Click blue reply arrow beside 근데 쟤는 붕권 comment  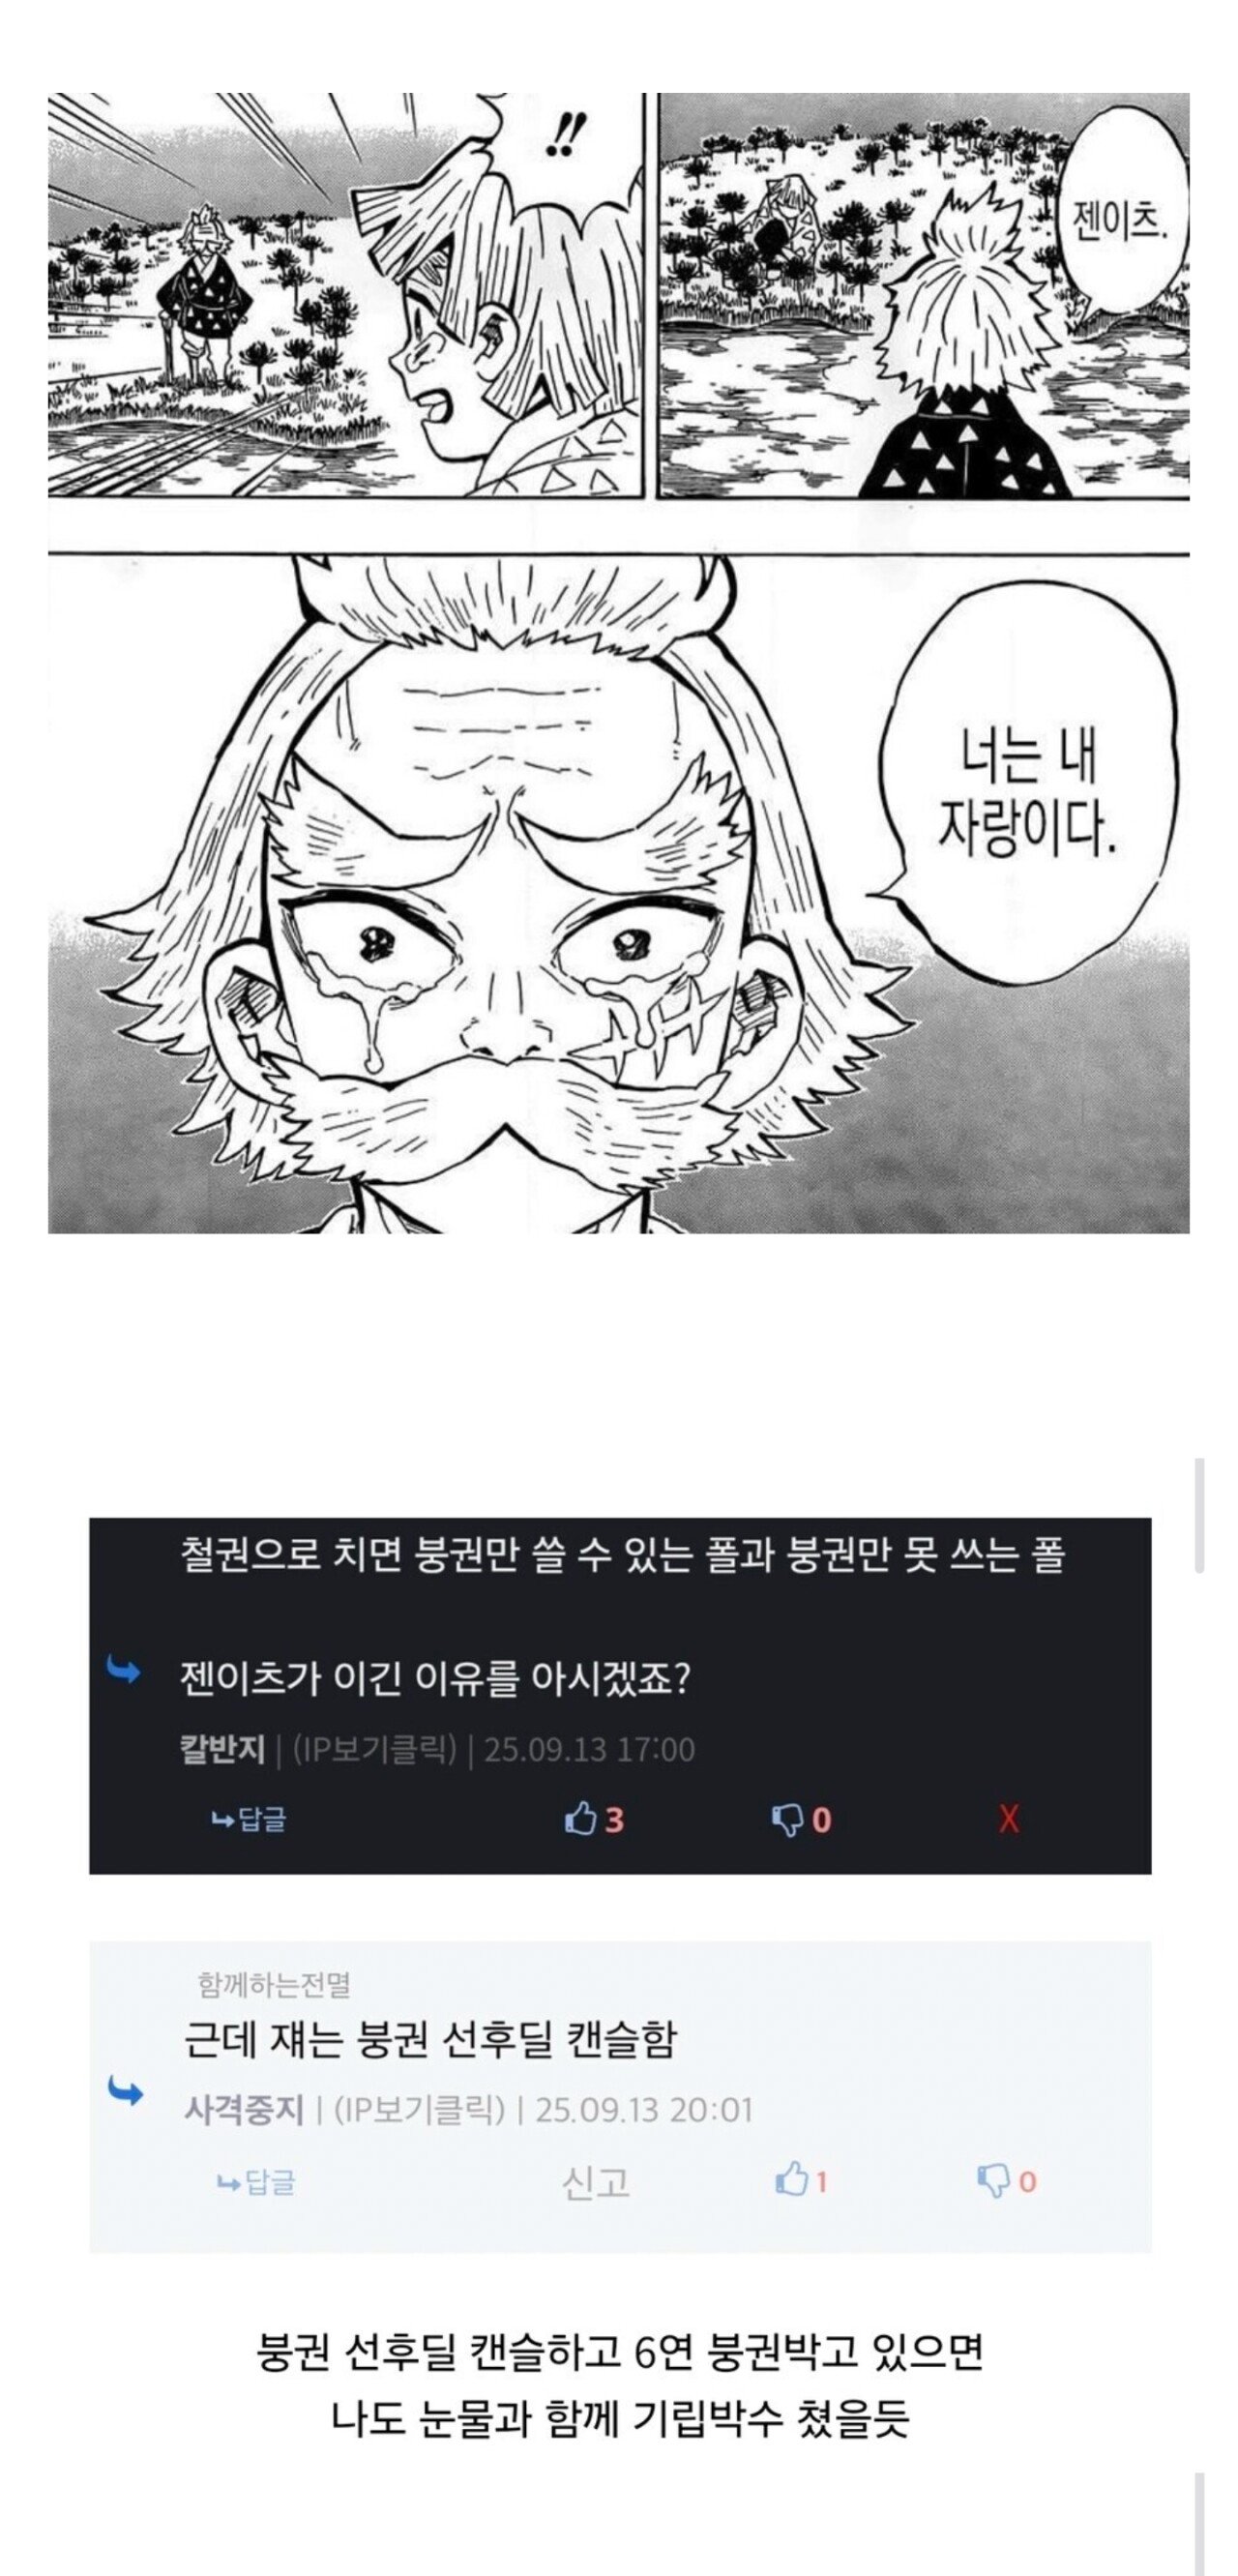pyautogui.click(x=124, y=2091)
